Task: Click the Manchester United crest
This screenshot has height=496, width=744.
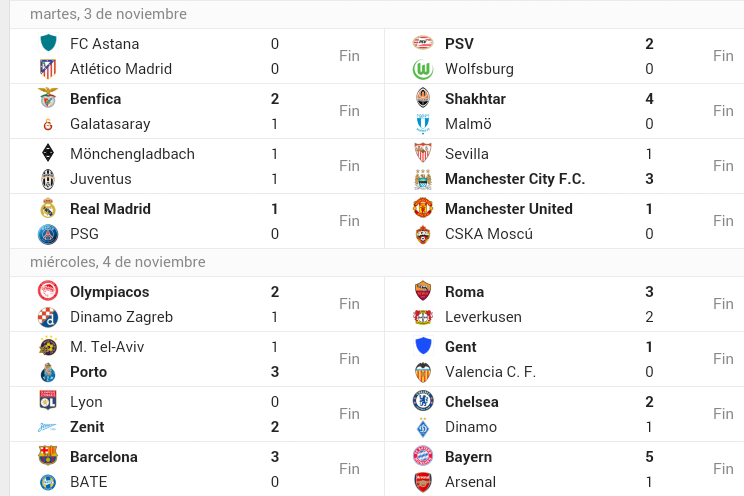Action: click(x=423, y=209)
